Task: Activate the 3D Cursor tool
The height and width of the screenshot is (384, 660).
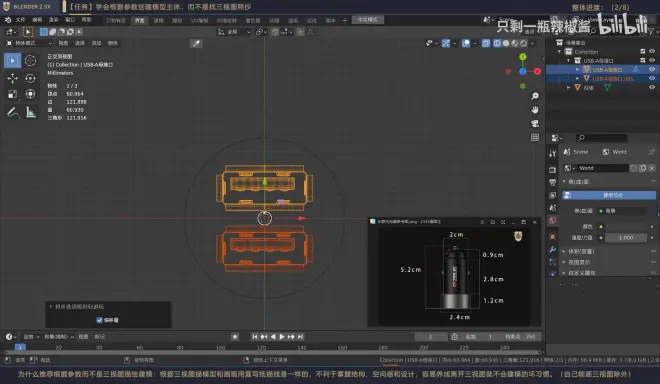Action: click(x=30, y=61)
